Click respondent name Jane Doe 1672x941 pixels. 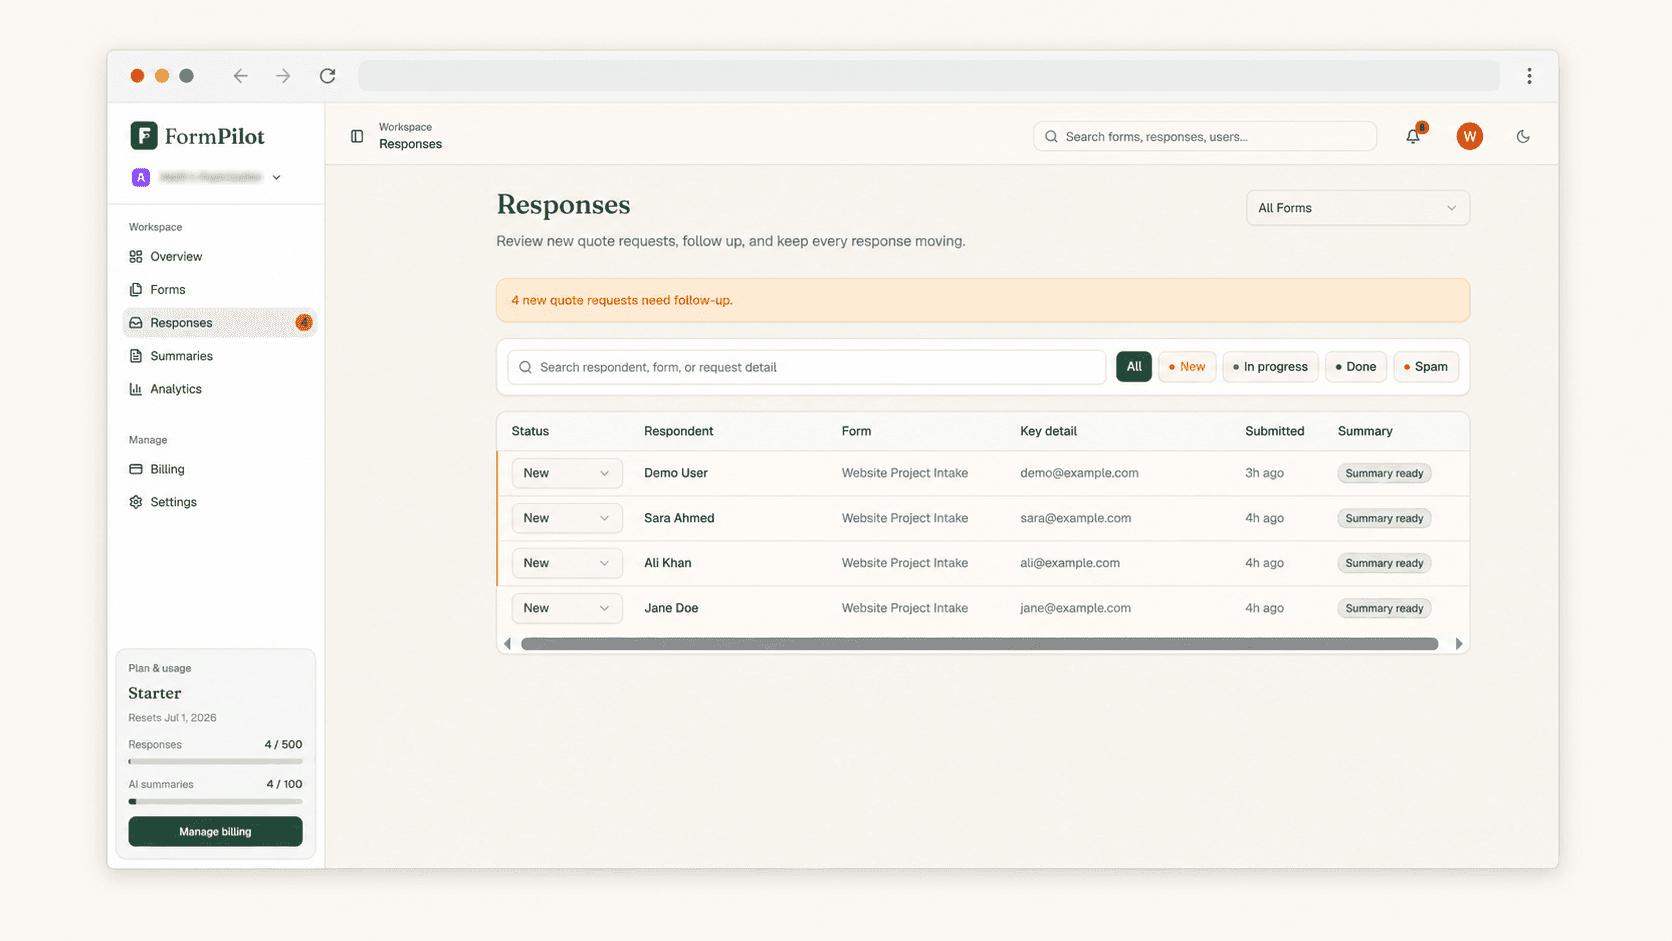[671, 608]
